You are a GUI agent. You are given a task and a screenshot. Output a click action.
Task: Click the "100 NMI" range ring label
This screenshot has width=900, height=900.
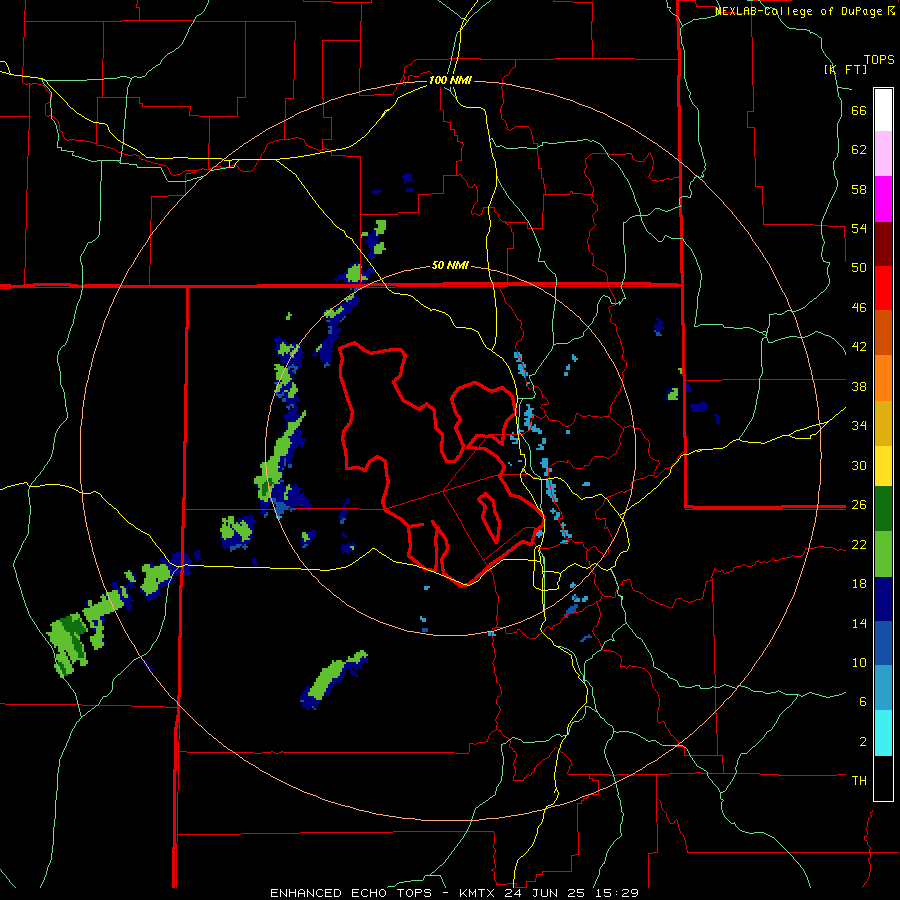[449, 80]
